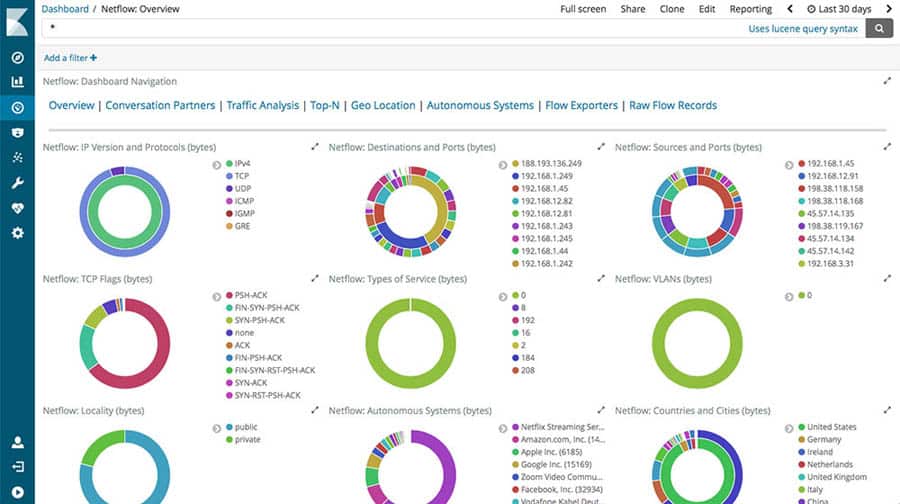This screenshot has height=504, width=900.
Task: Open the Reporting menu in top bar
Action: click(x=750, y=9)
